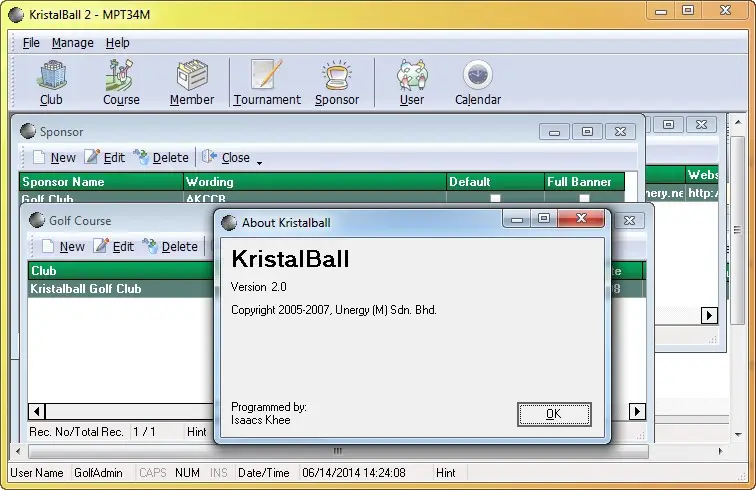Select the AKCCB wording cell
This screenshot has height=490, width=756.
click(315, 197)
